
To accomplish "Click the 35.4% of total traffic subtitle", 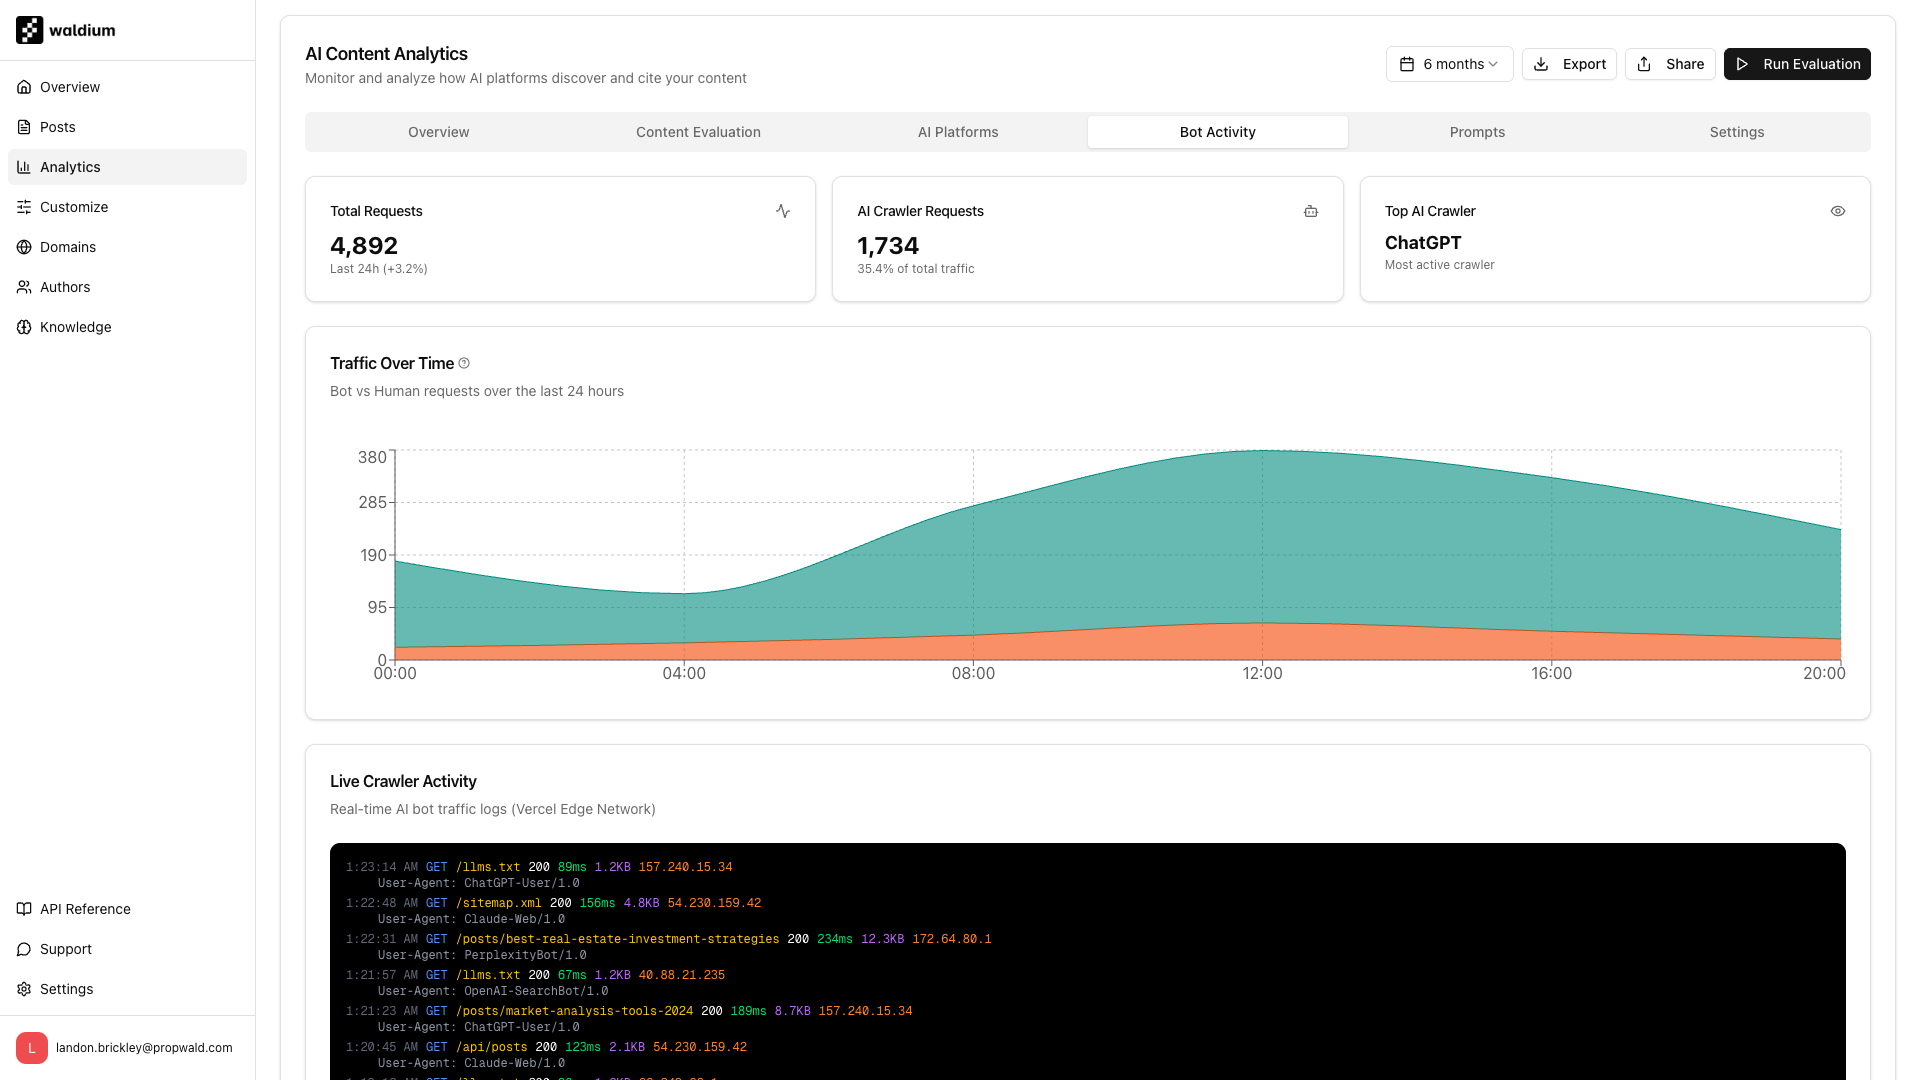I will pyautogui.click(x=915, y=269).
